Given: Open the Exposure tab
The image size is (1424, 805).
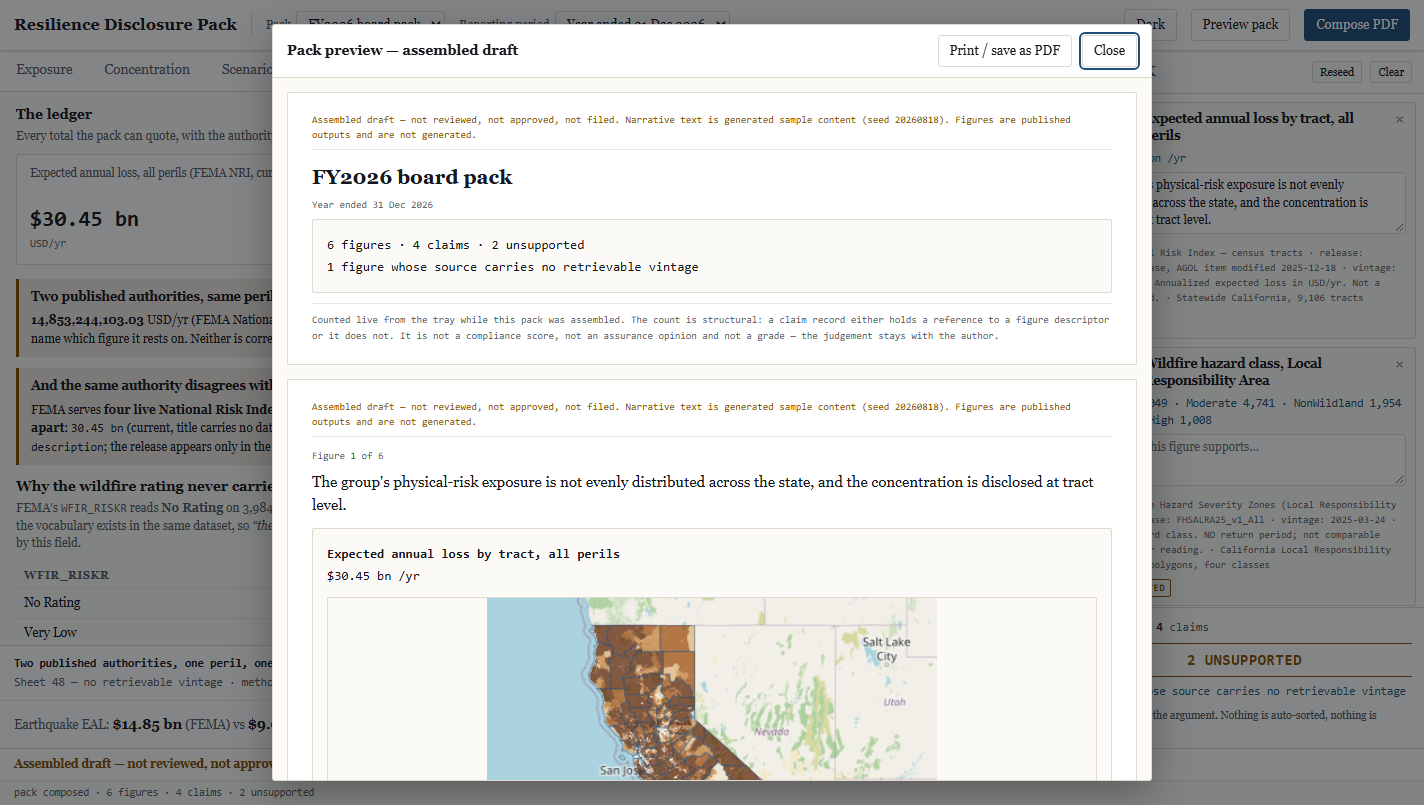Looking at the screenshot, I should (45, 69).
